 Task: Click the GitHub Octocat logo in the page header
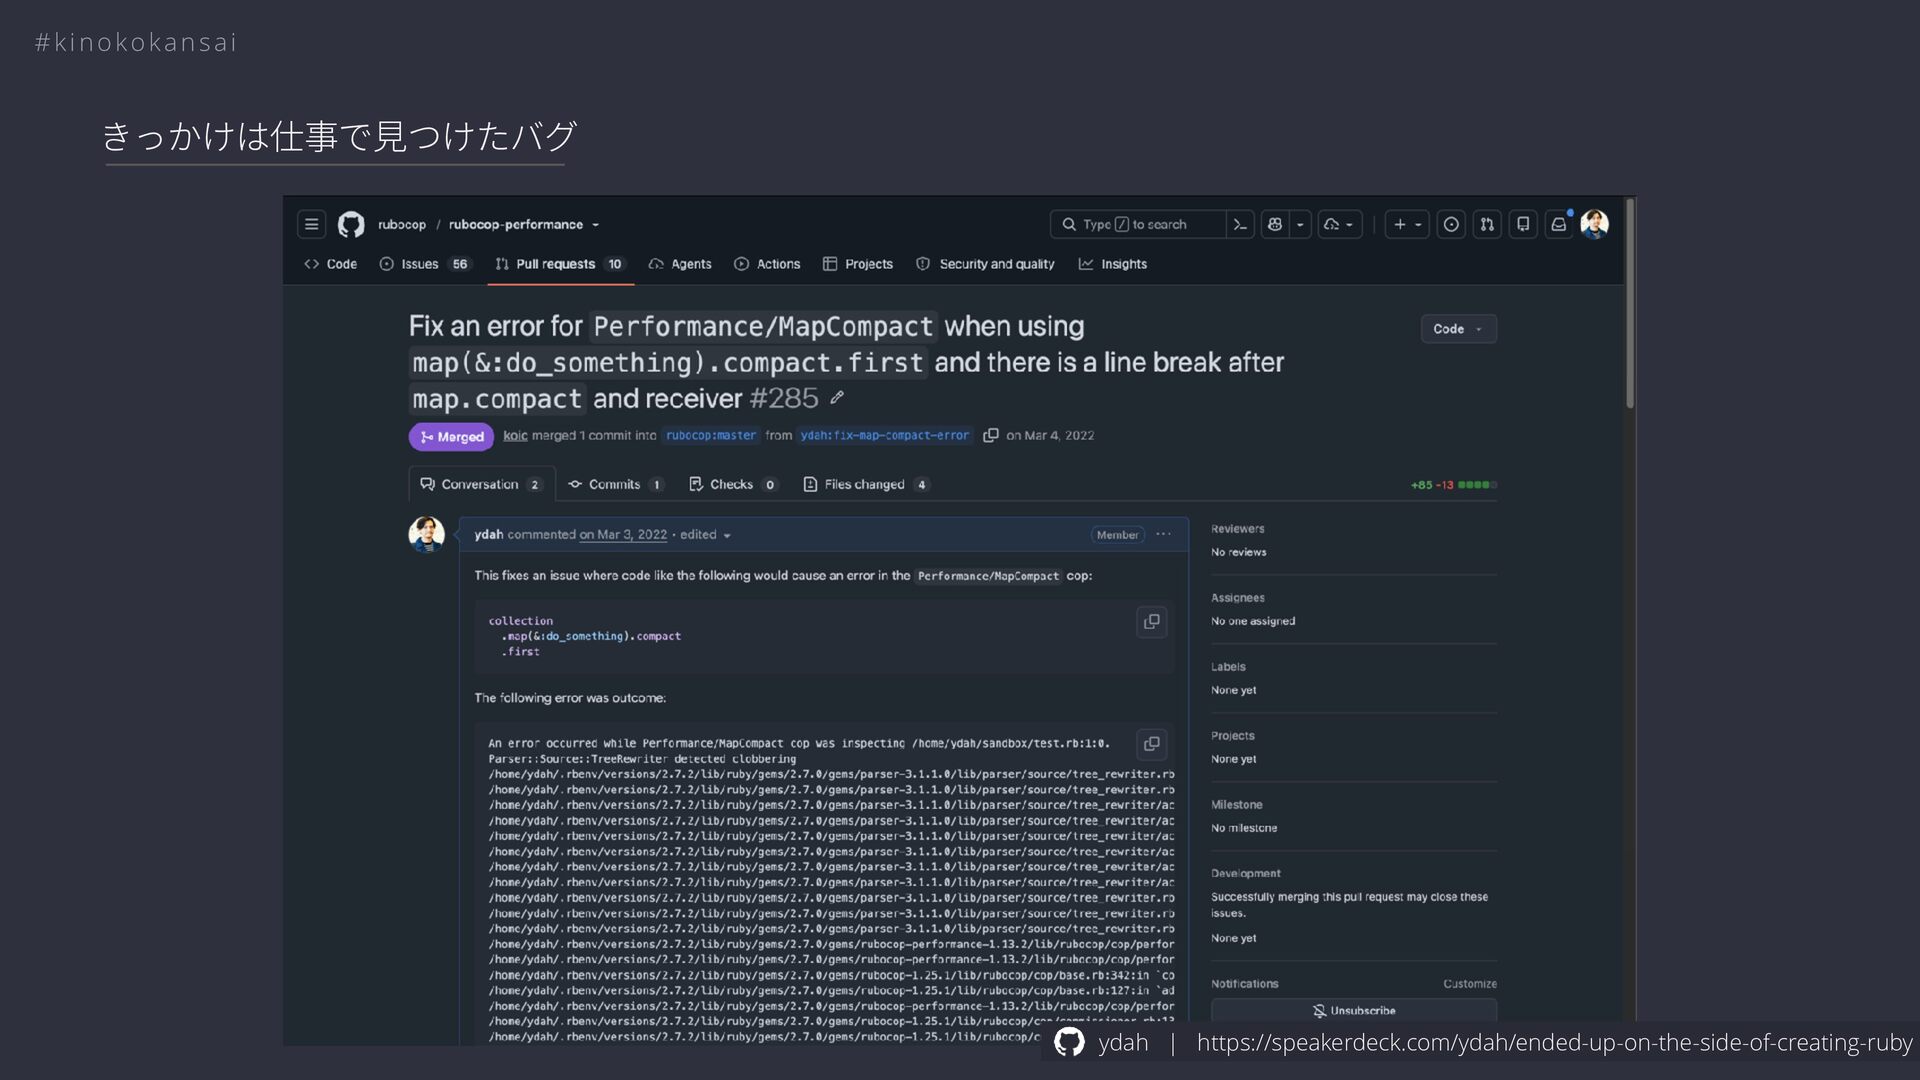click(351, 225)
